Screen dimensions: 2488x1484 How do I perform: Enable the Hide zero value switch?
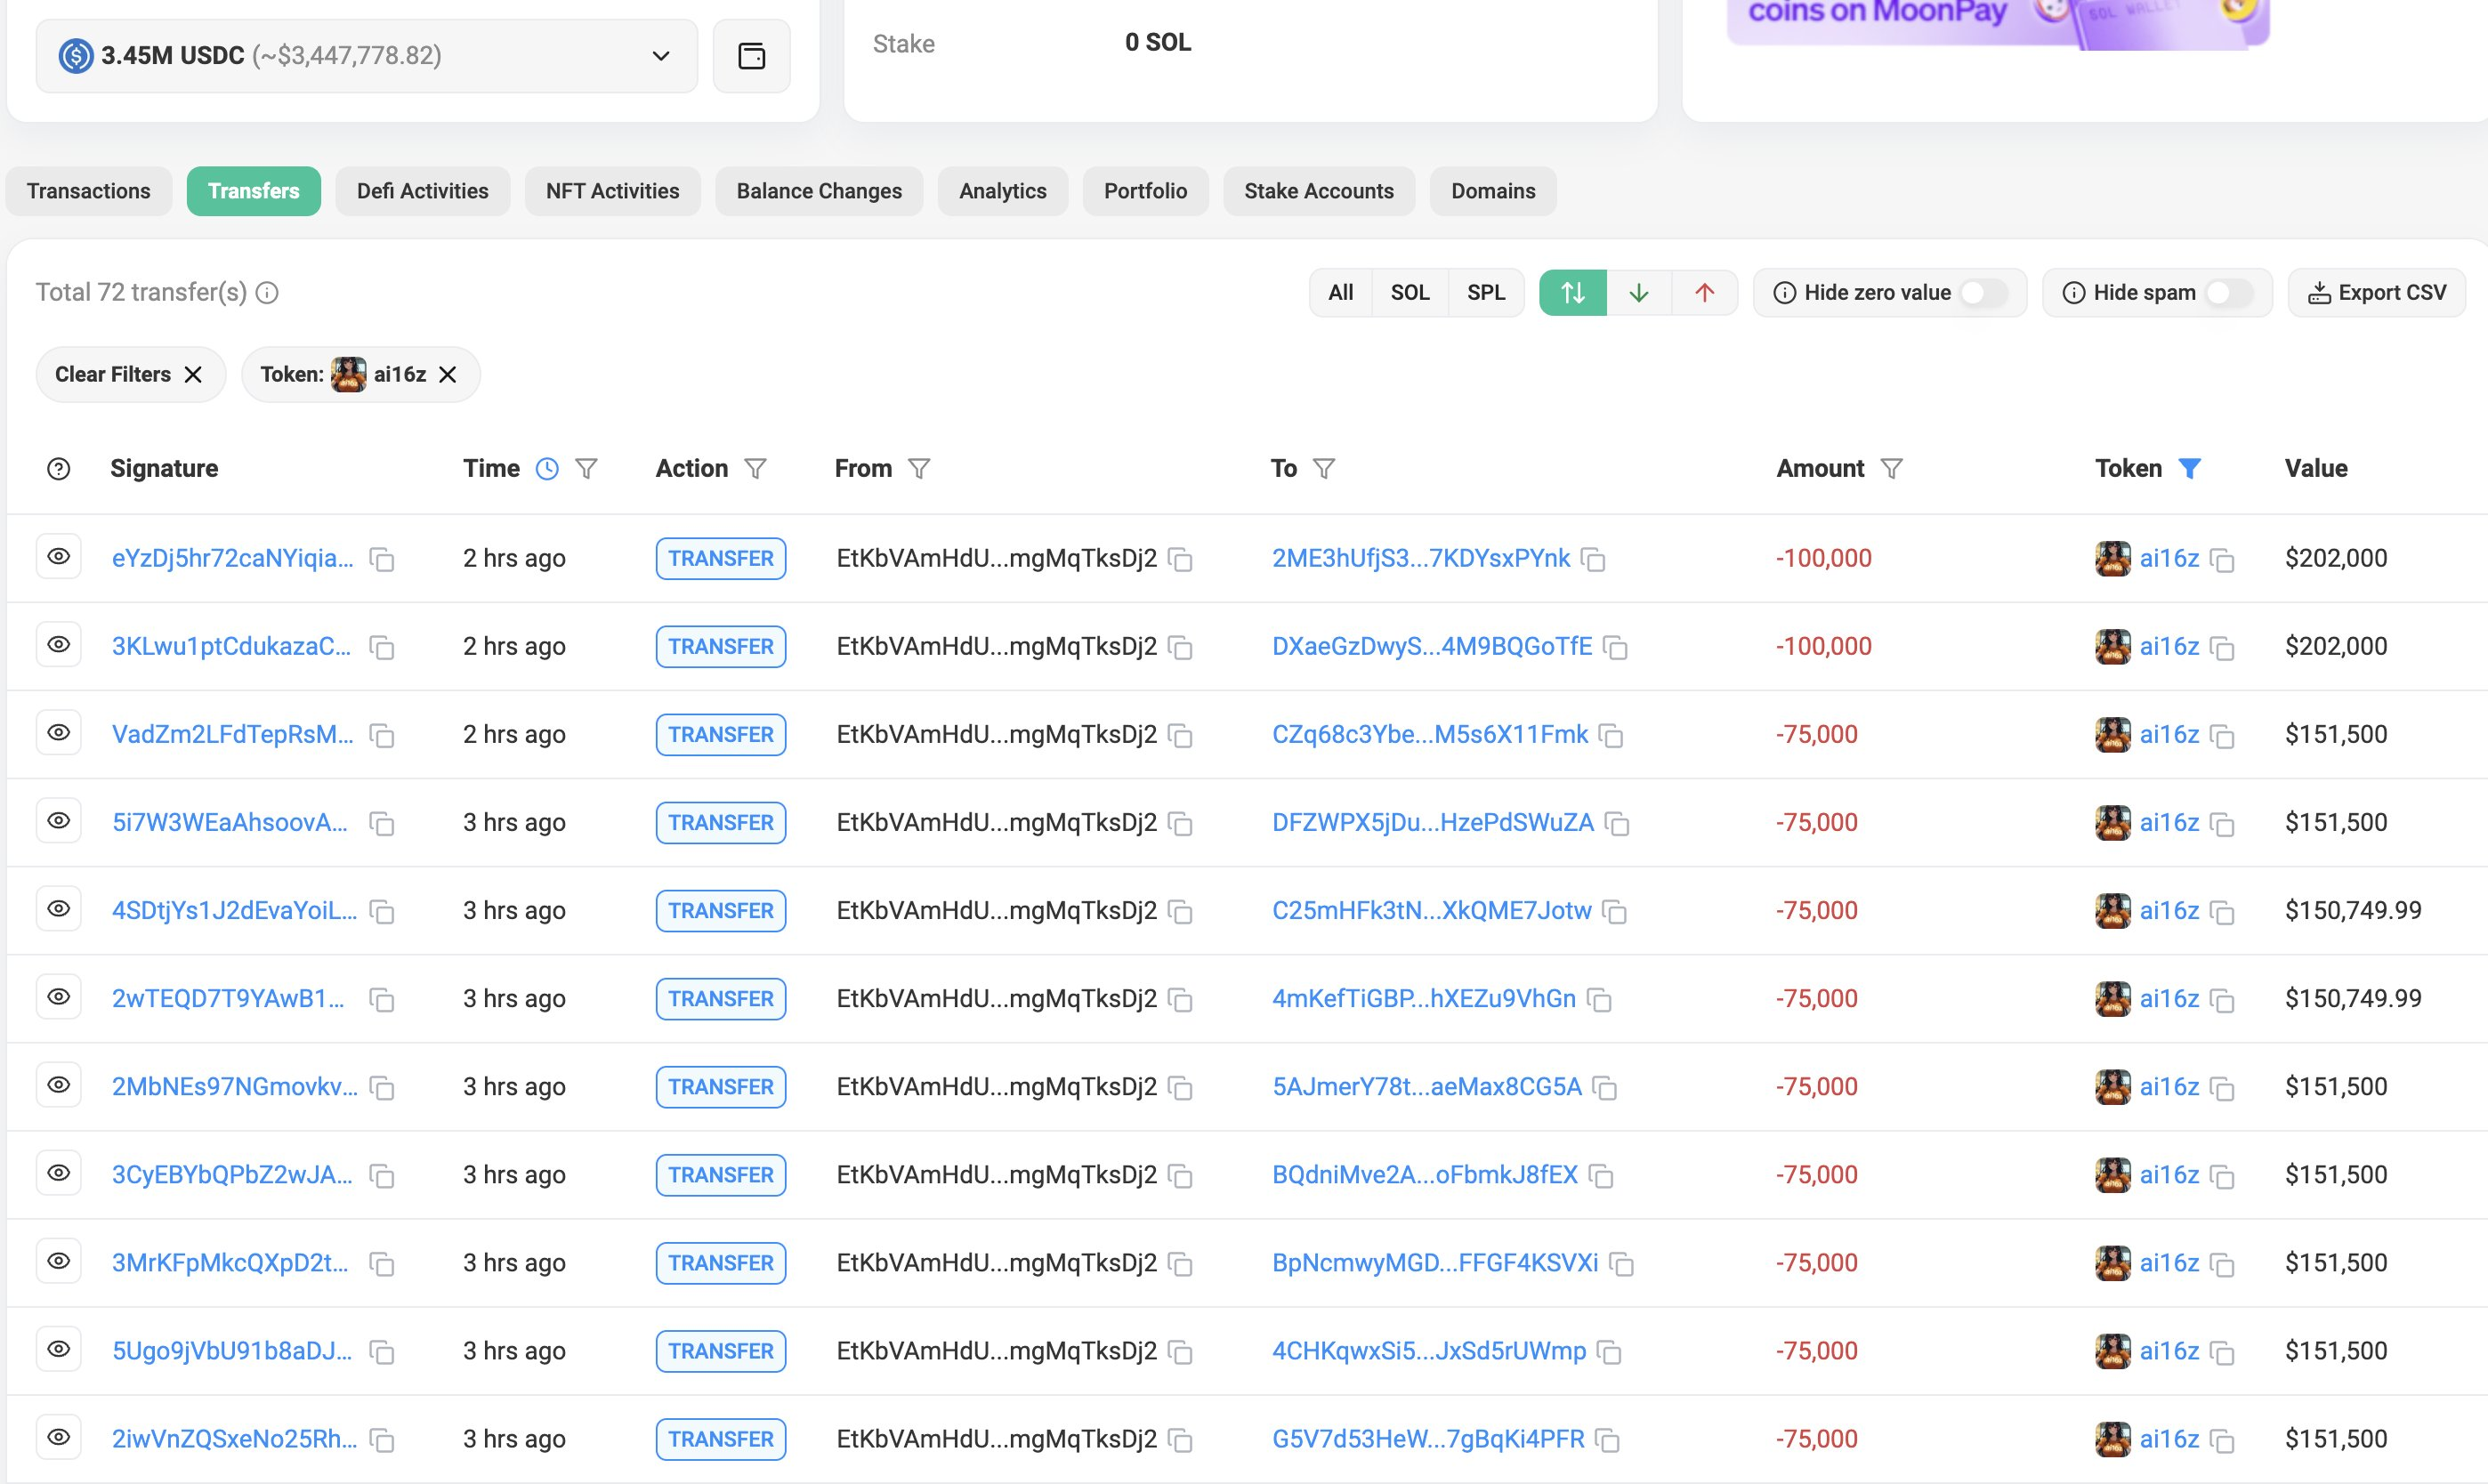click(1983, 293)
